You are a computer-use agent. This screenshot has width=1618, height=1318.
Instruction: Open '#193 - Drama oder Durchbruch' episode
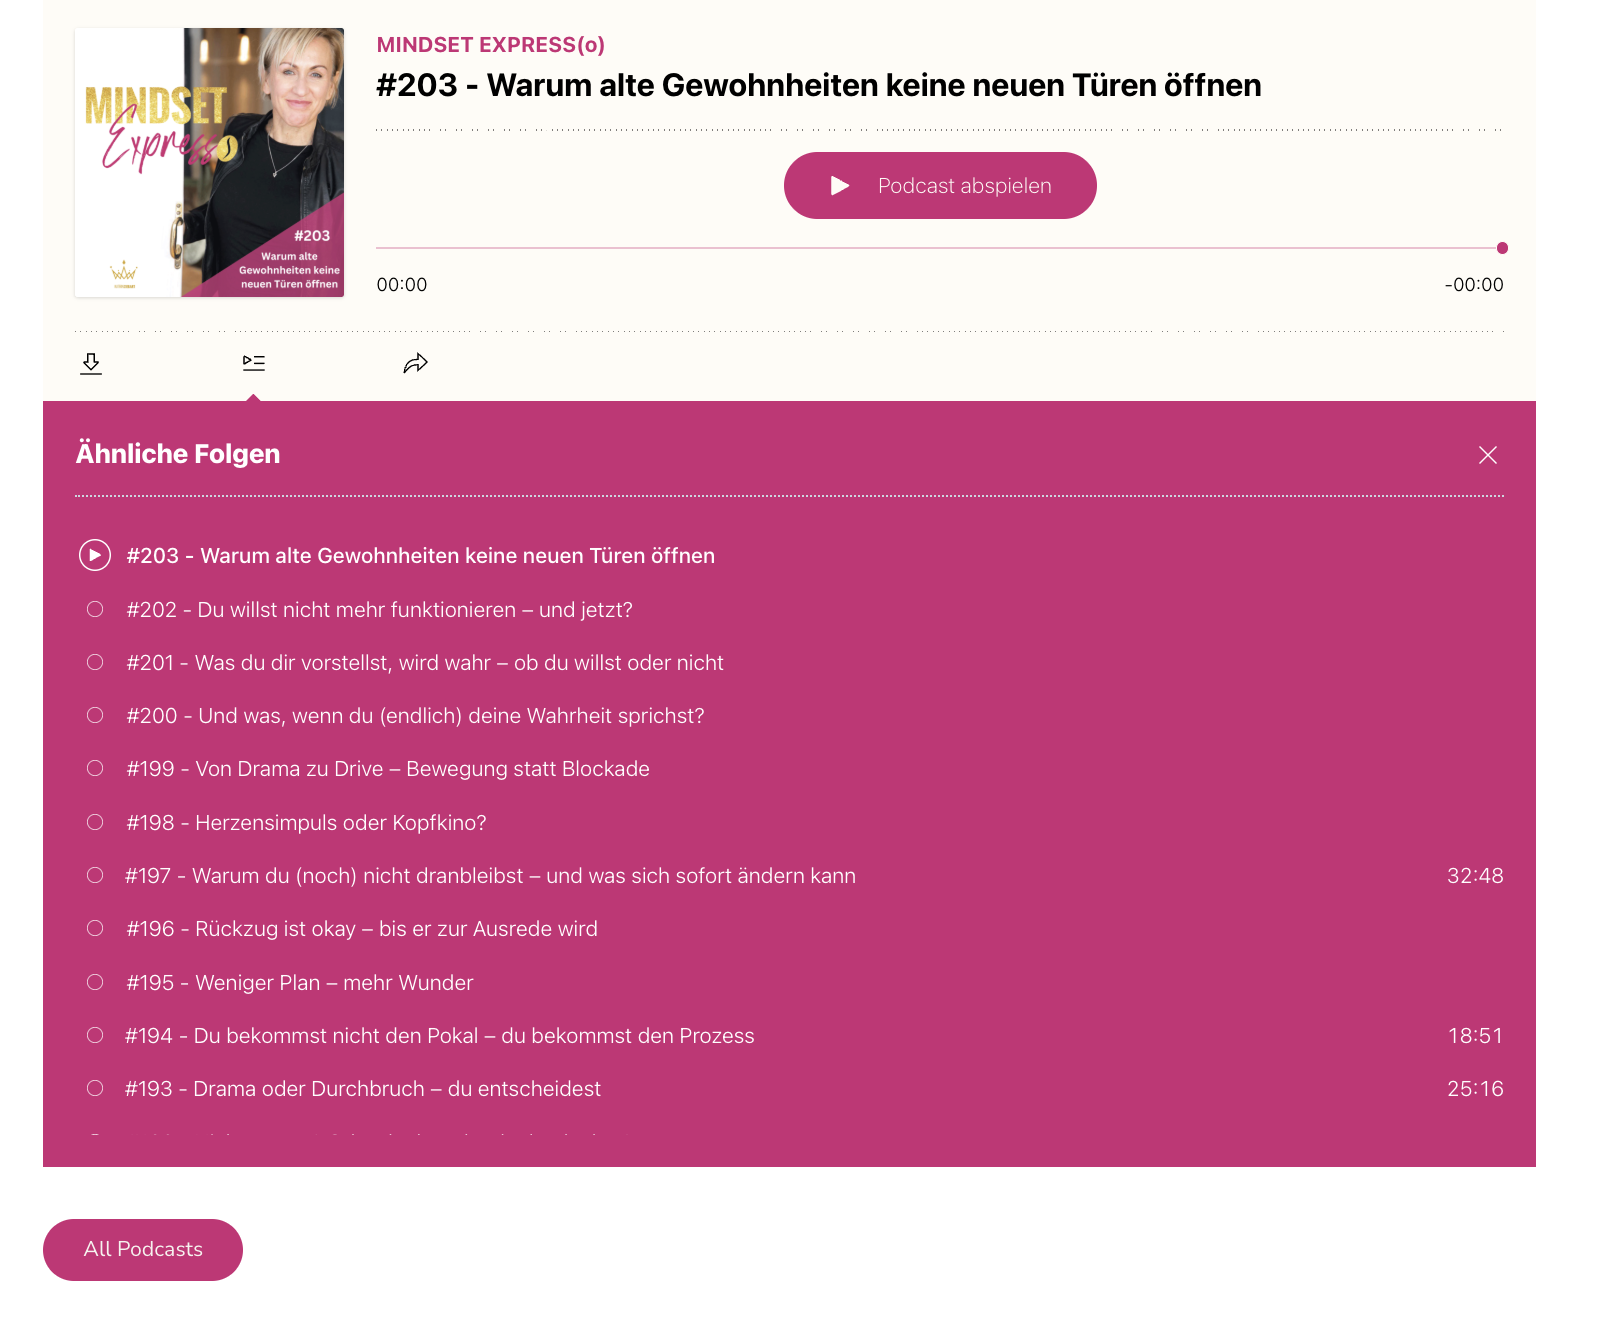(363, 1089)
